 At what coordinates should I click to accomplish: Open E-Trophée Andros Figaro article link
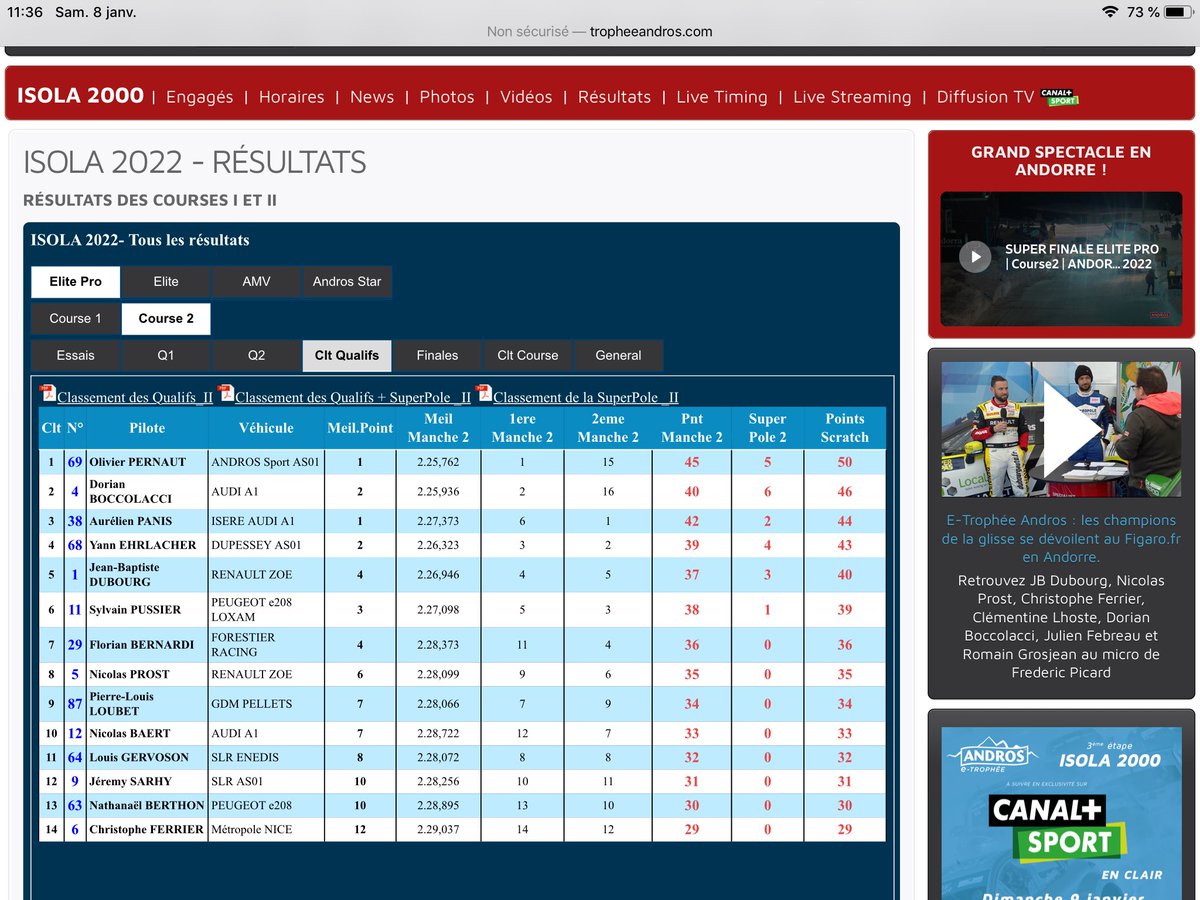(1061, 538)
